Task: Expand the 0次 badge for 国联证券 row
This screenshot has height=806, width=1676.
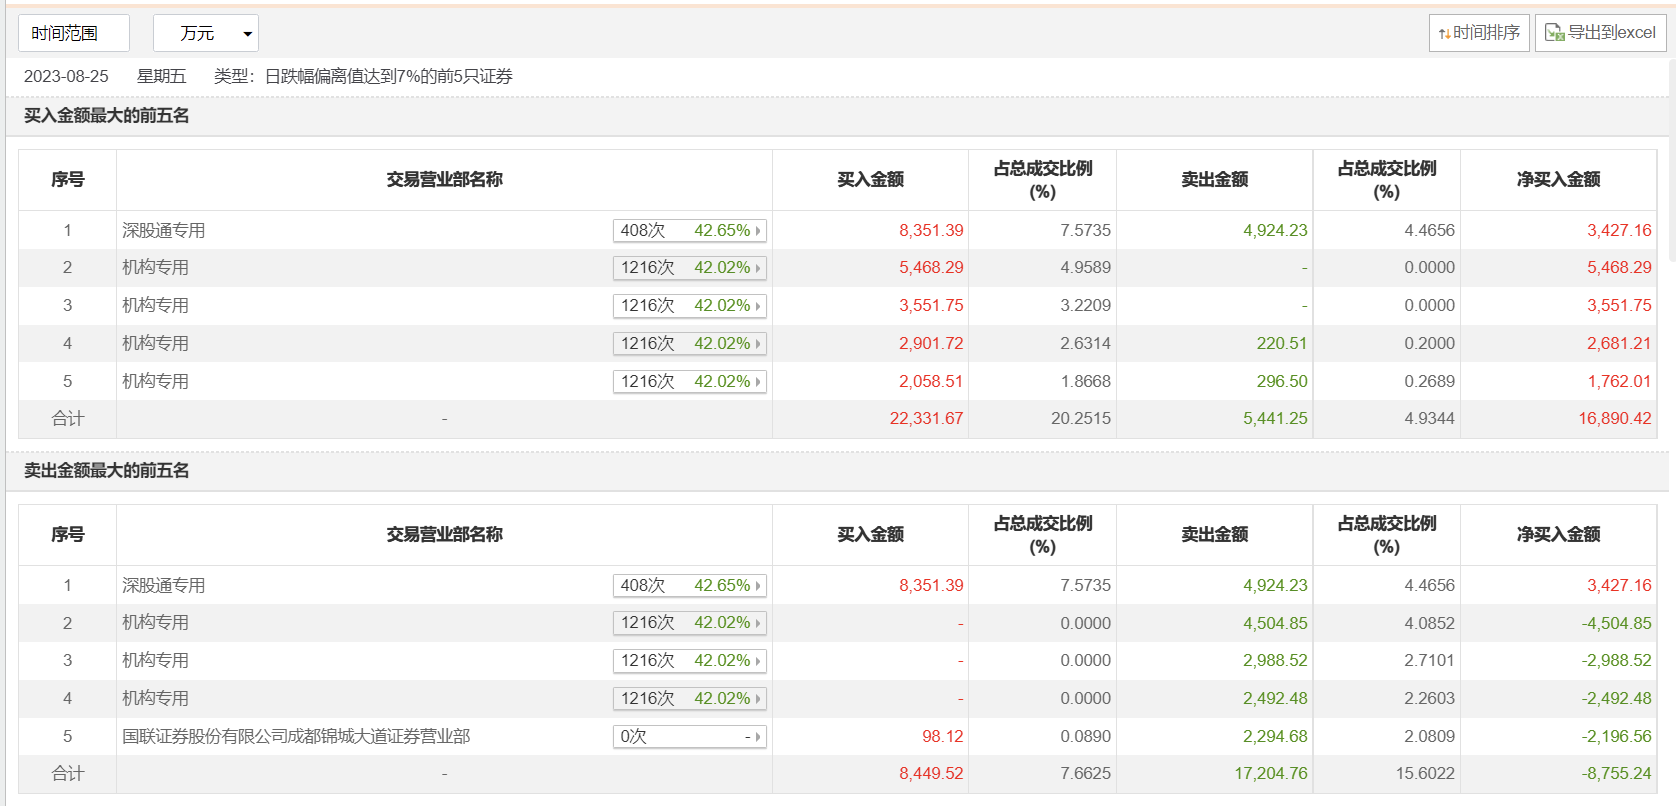Action: tap(689, 737)
